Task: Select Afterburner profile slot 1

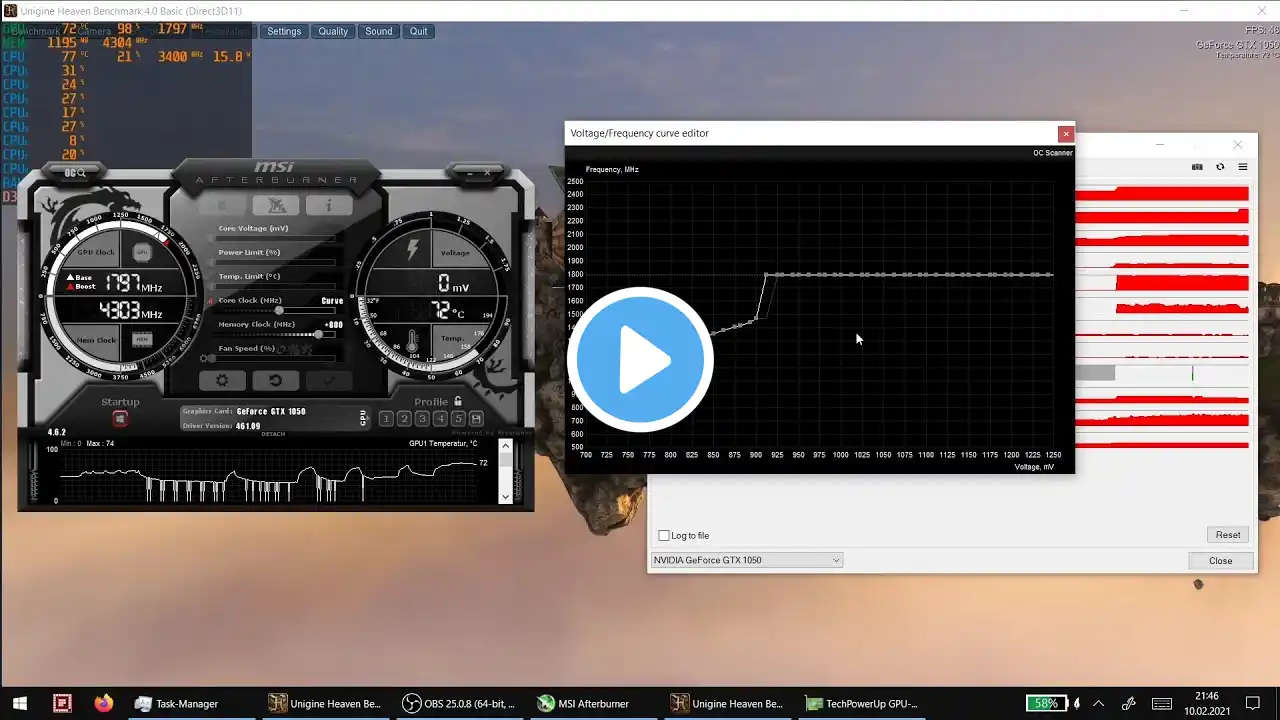Action: pyautogui.click(x=386, y=418)
